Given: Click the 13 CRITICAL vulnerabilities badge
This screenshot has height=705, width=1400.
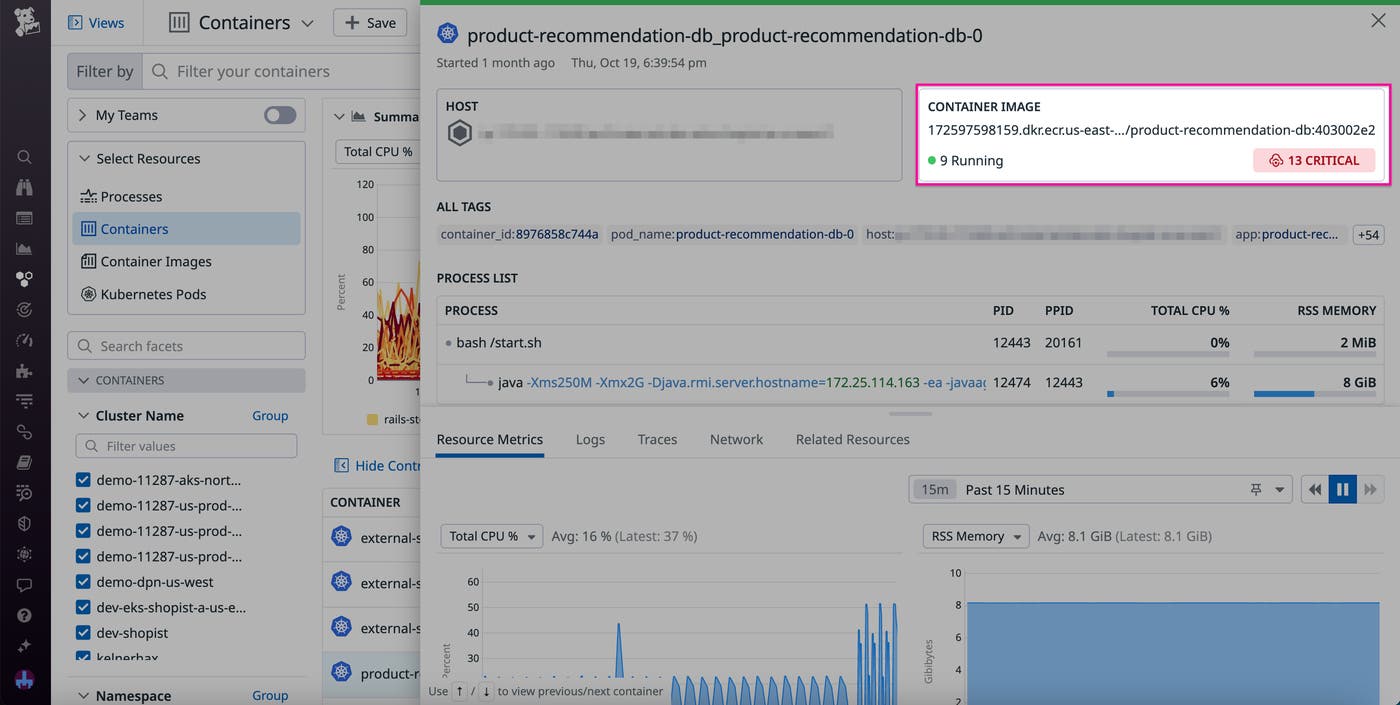Looking at the screenshot, I should pyautogui.click(x=1313, y=160).
